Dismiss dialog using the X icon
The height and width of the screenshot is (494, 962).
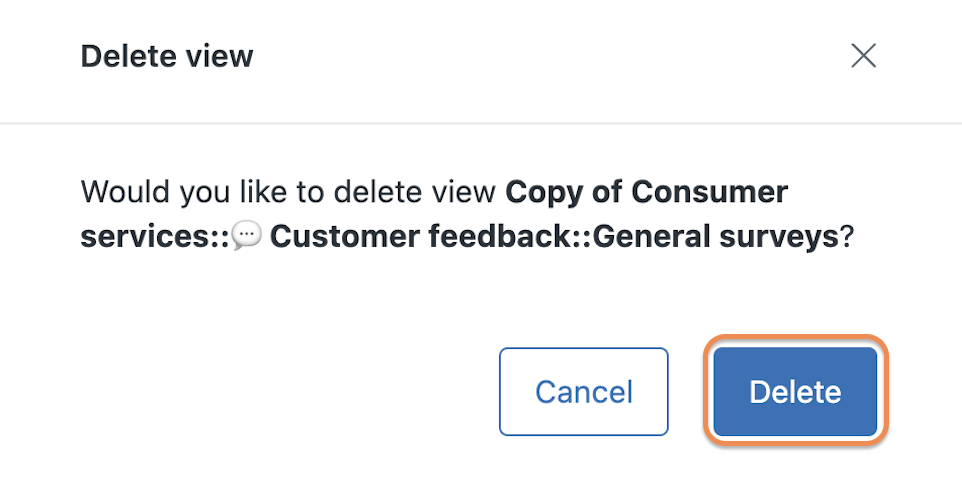[x=863, y=56]
